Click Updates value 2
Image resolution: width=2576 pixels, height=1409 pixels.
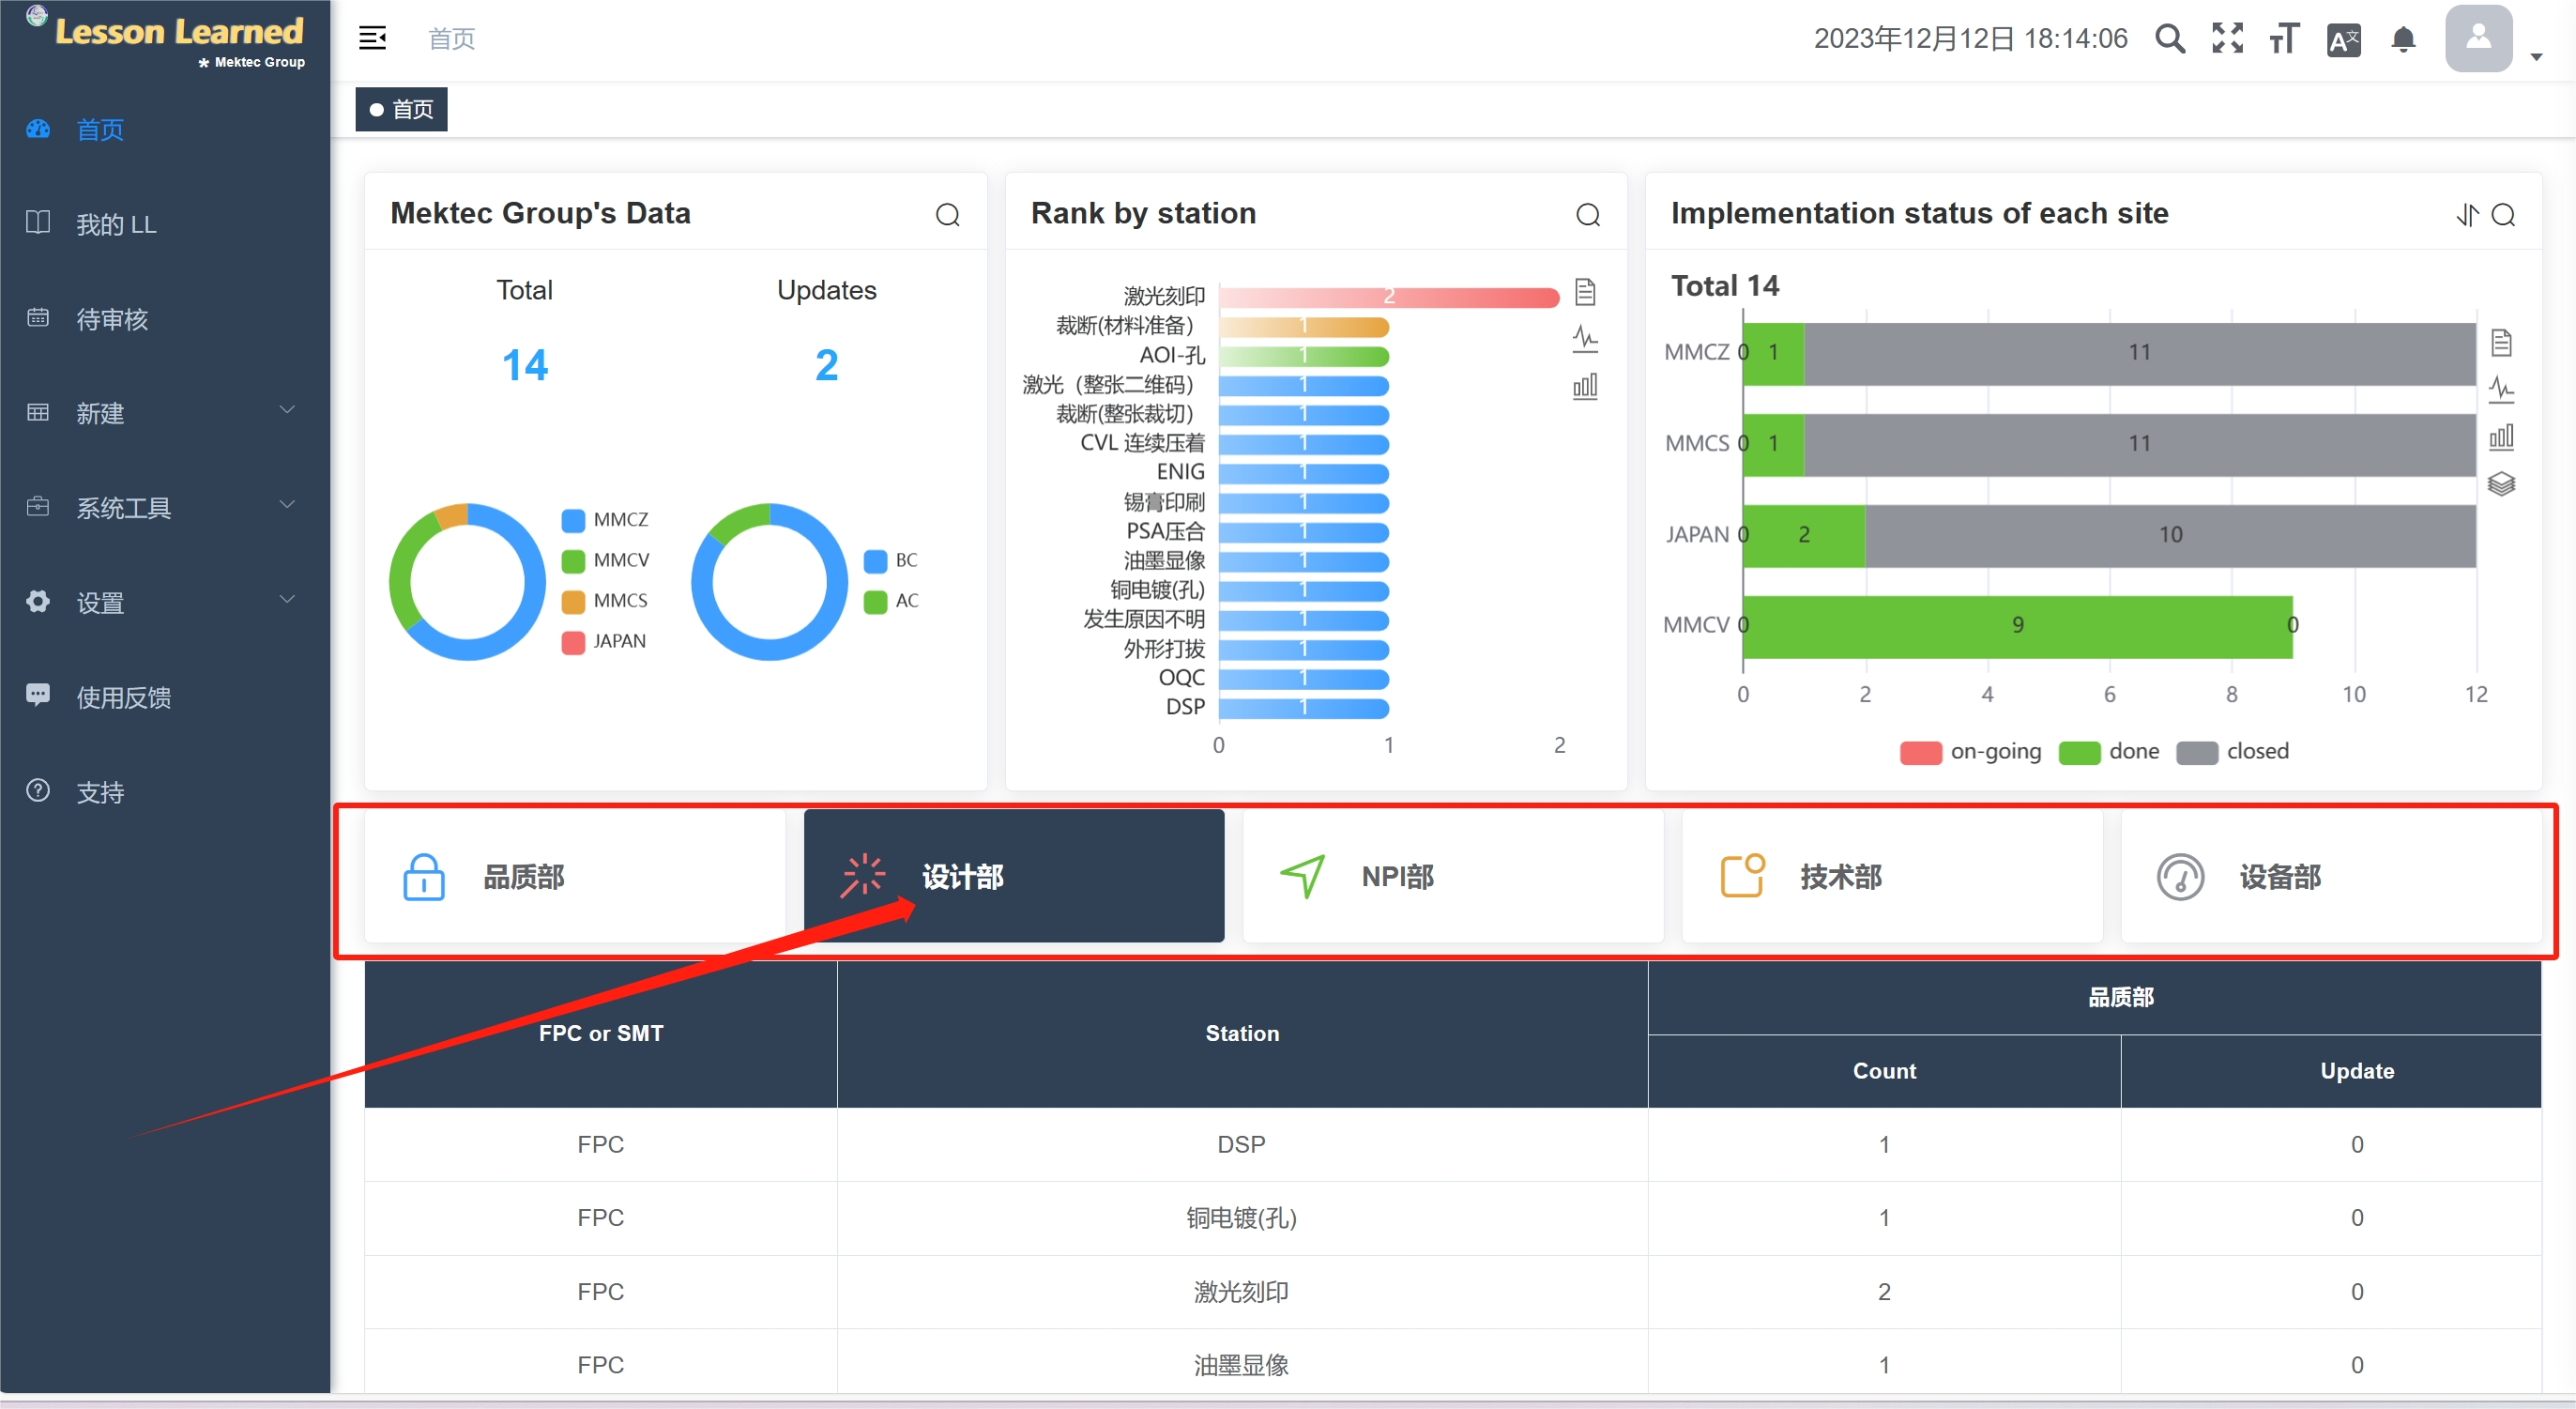[826, 365]
